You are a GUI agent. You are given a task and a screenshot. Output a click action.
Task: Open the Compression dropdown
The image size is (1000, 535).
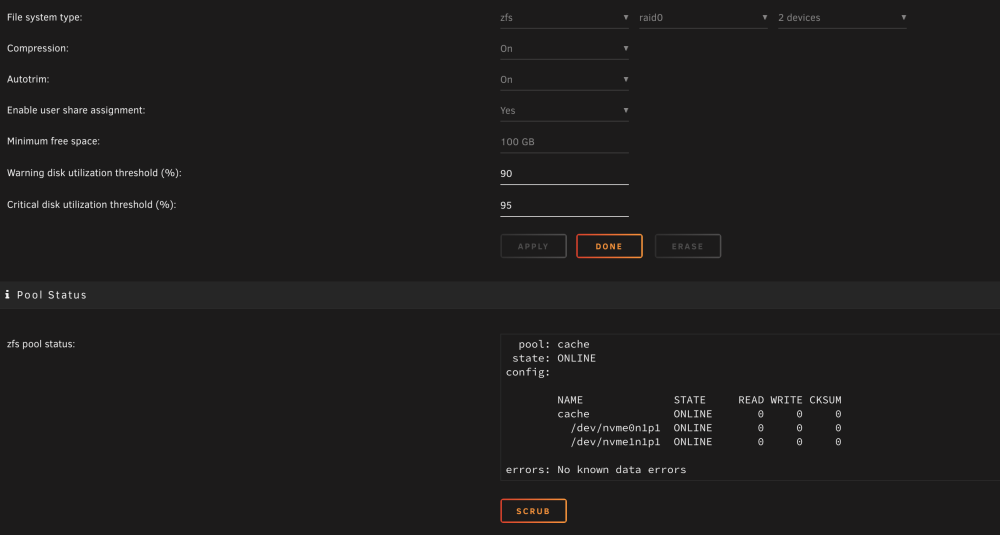[x=564, y=48]
